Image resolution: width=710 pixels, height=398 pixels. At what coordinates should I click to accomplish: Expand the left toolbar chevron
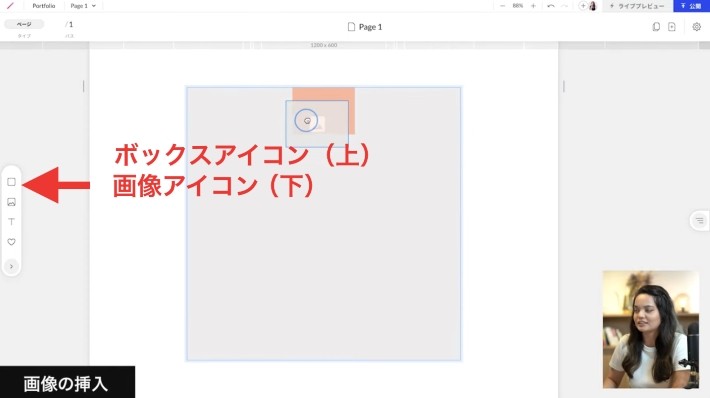click(x=11, y=266)
